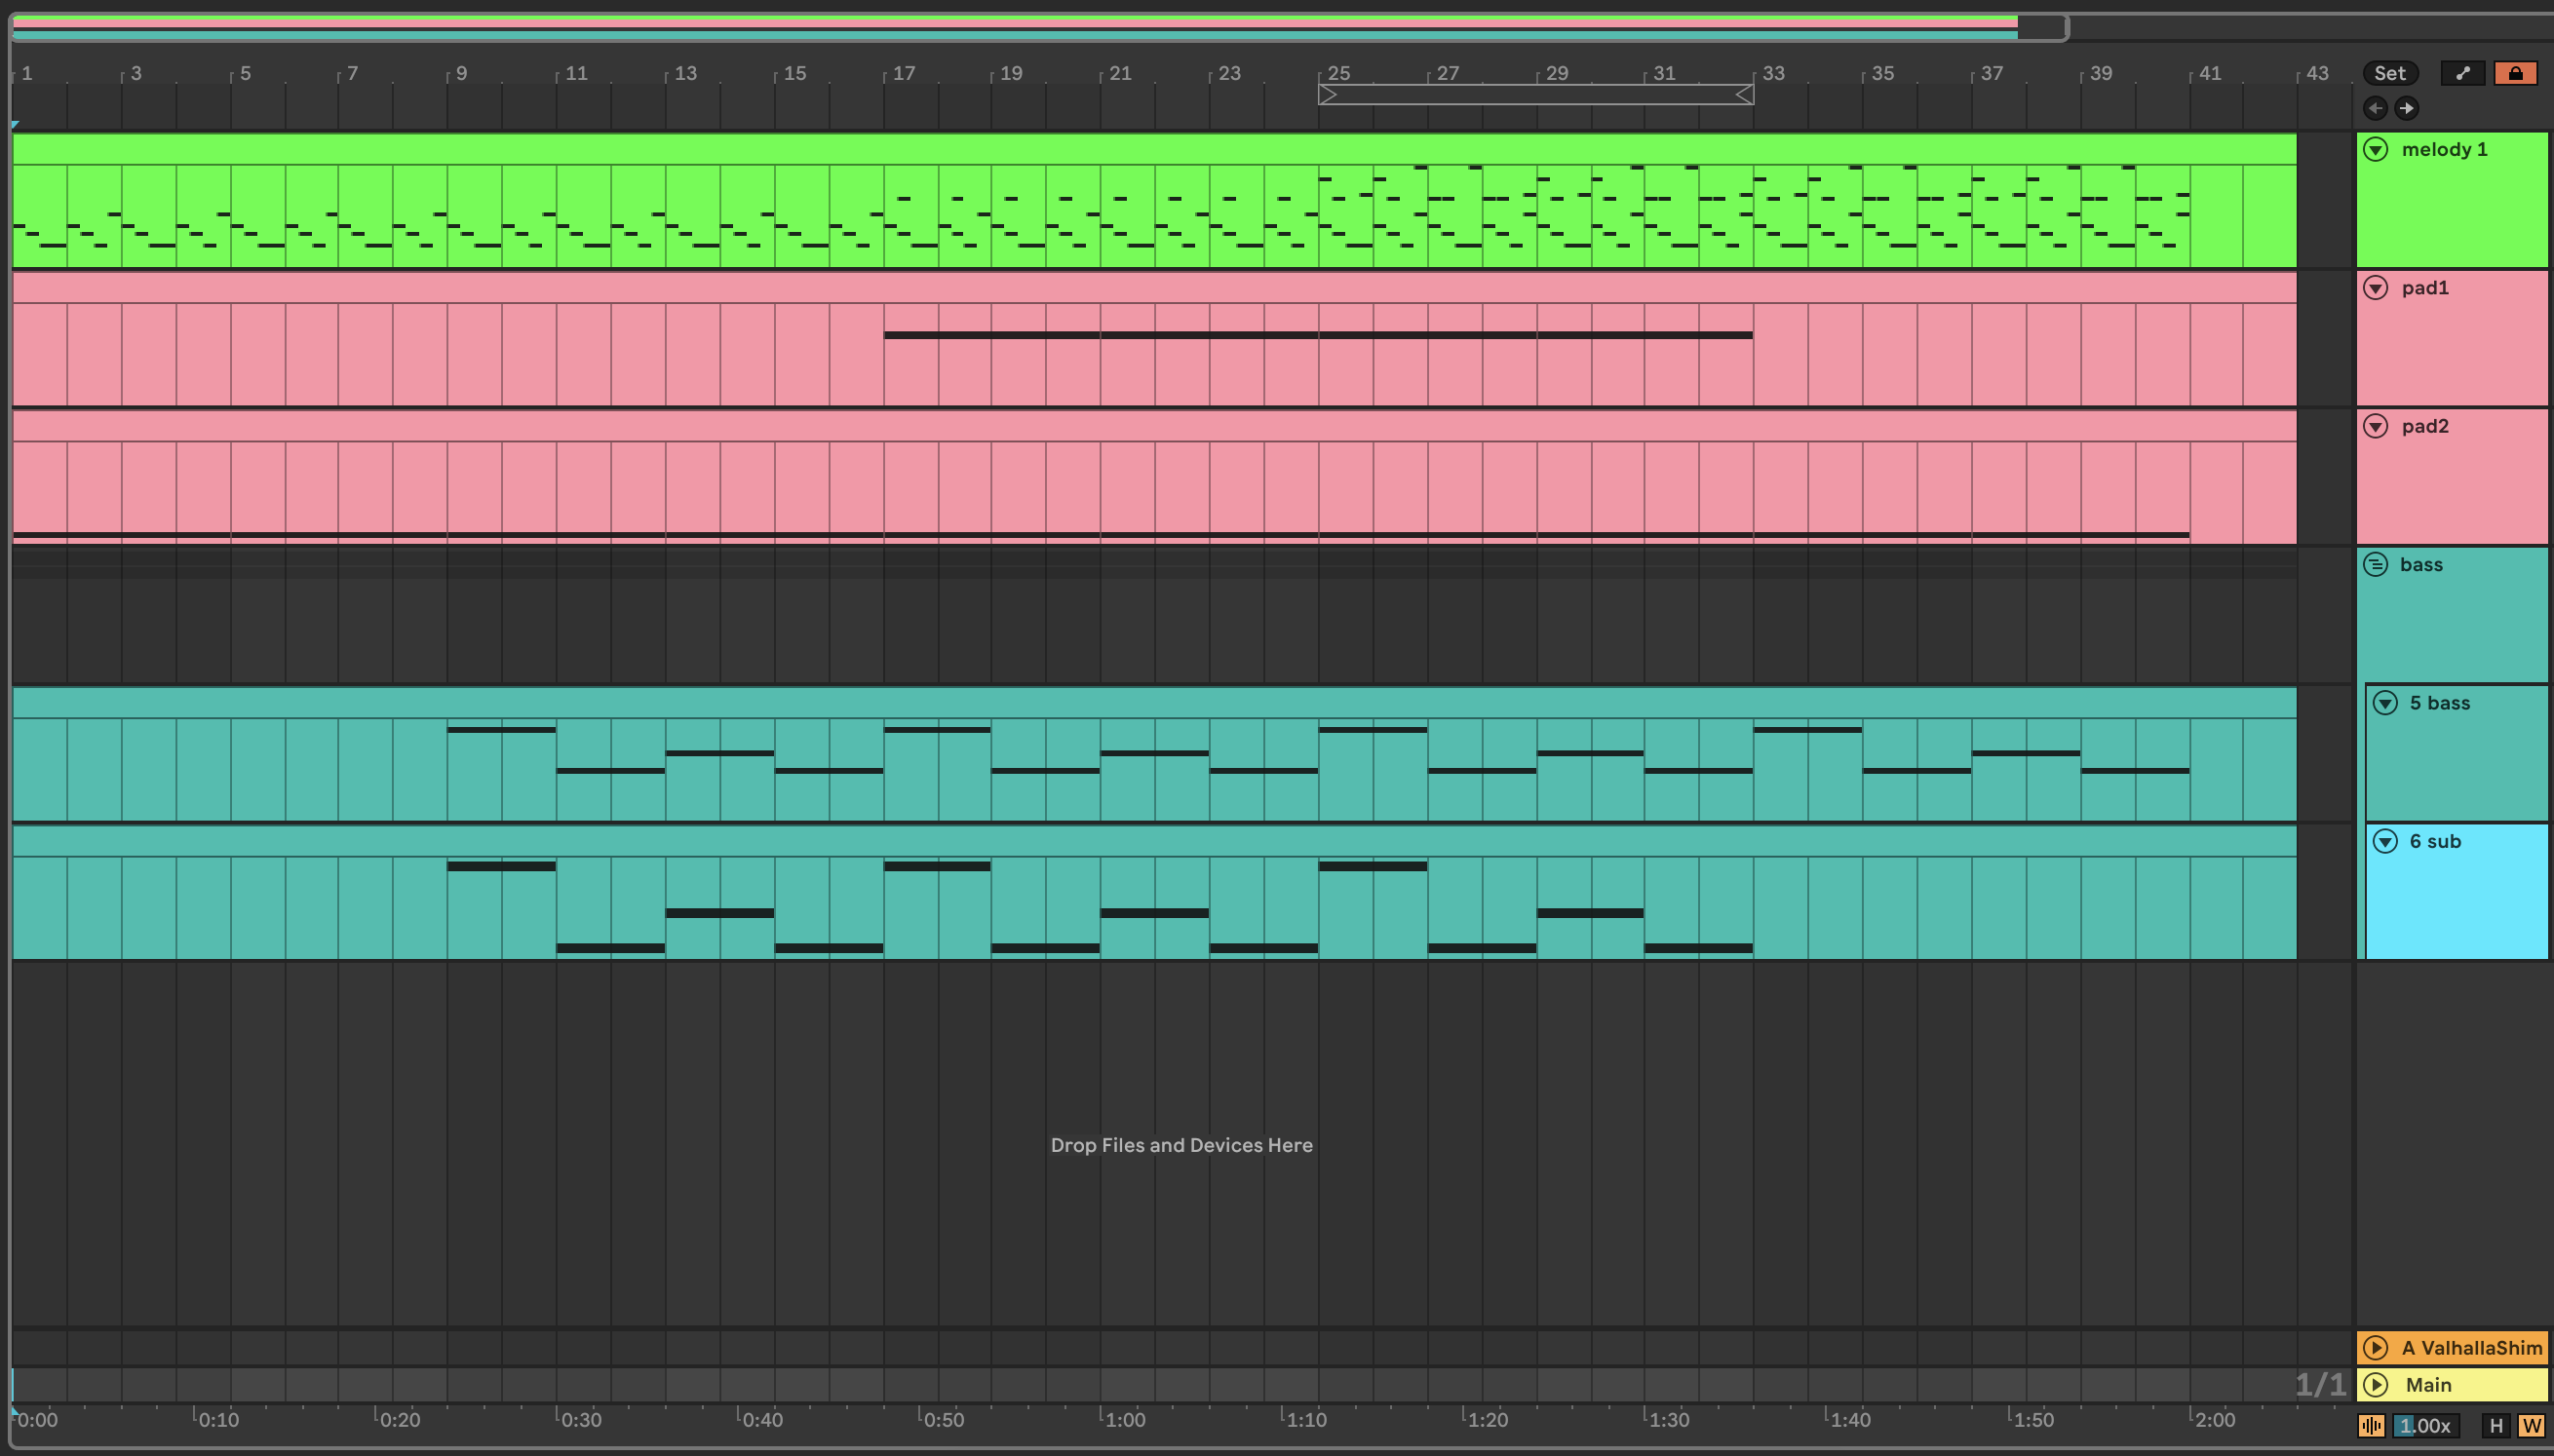Click bar 9 in the beat ruler
Image resolution: width=2554 pixels, height=1456 pixels.
click(461, 73)
